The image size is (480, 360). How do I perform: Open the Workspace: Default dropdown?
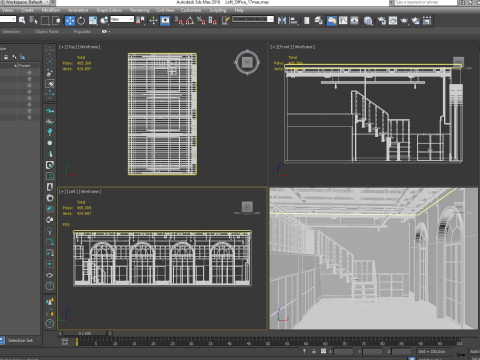pyautogui.click(x=28, y=2)
